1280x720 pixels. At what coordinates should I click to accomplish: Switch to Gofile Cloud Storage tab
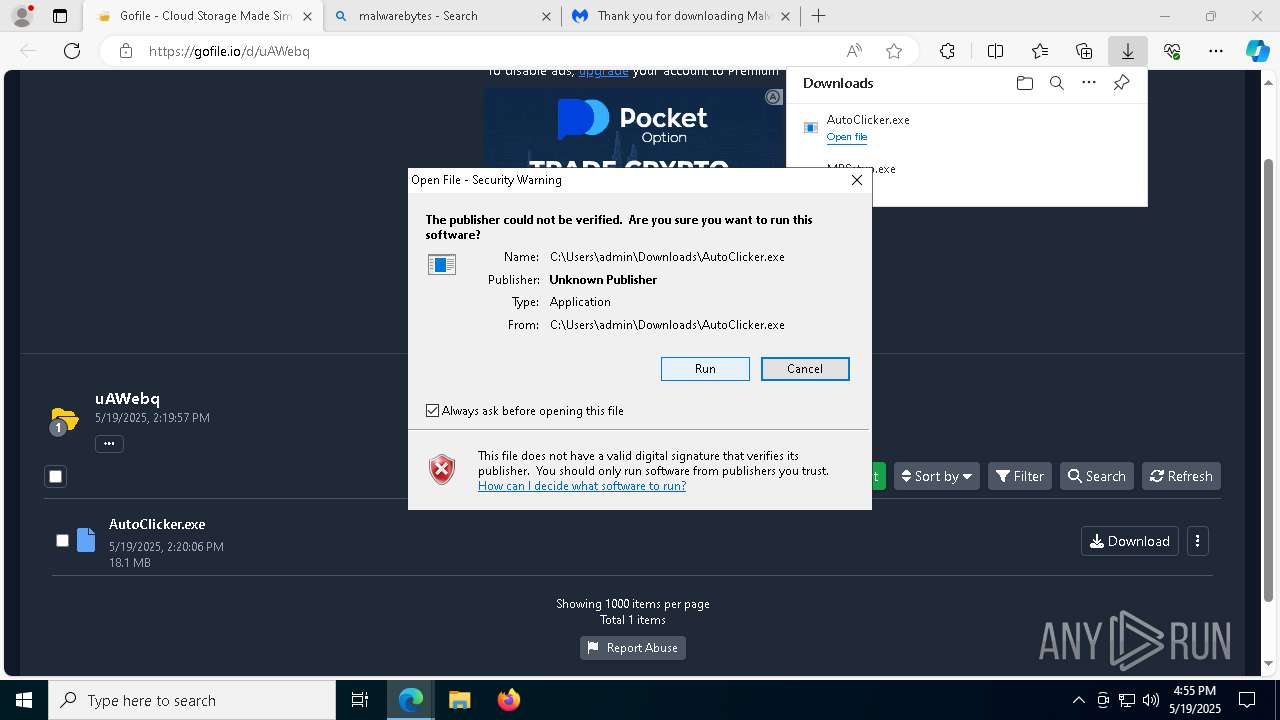coord(204,16)
